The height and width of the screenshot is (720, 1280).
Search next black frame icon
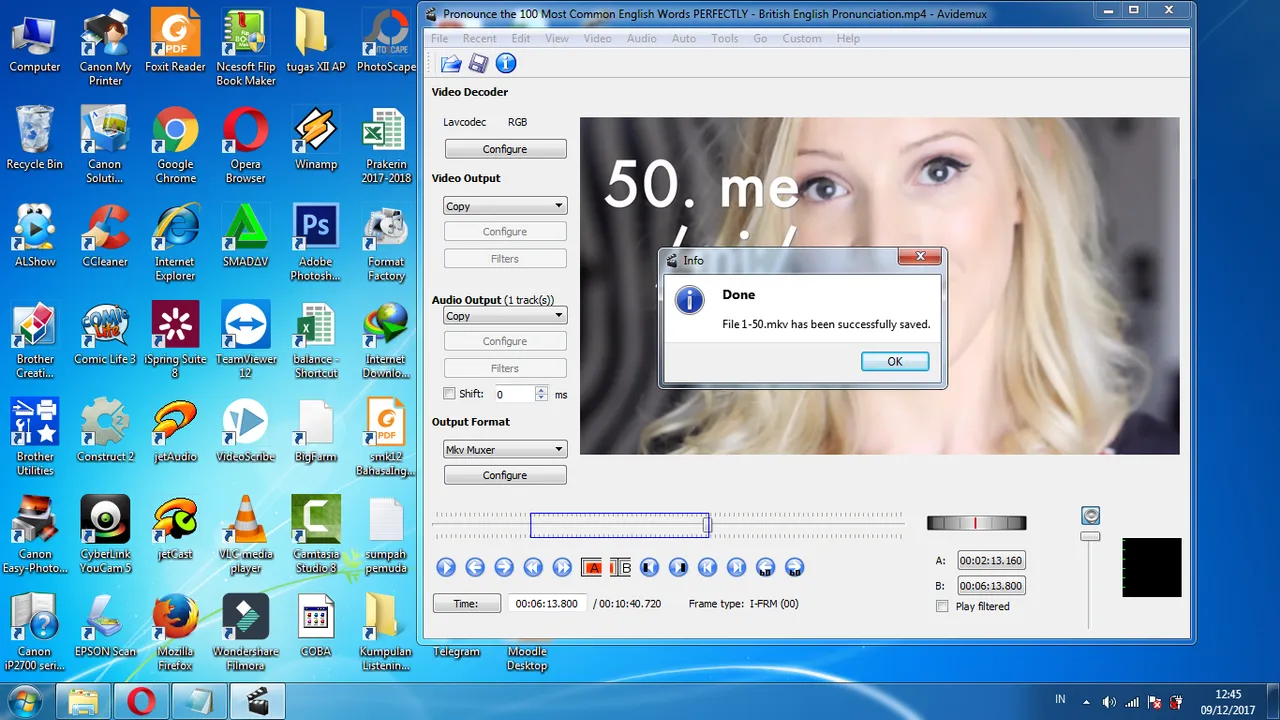(x=678, y=567)
